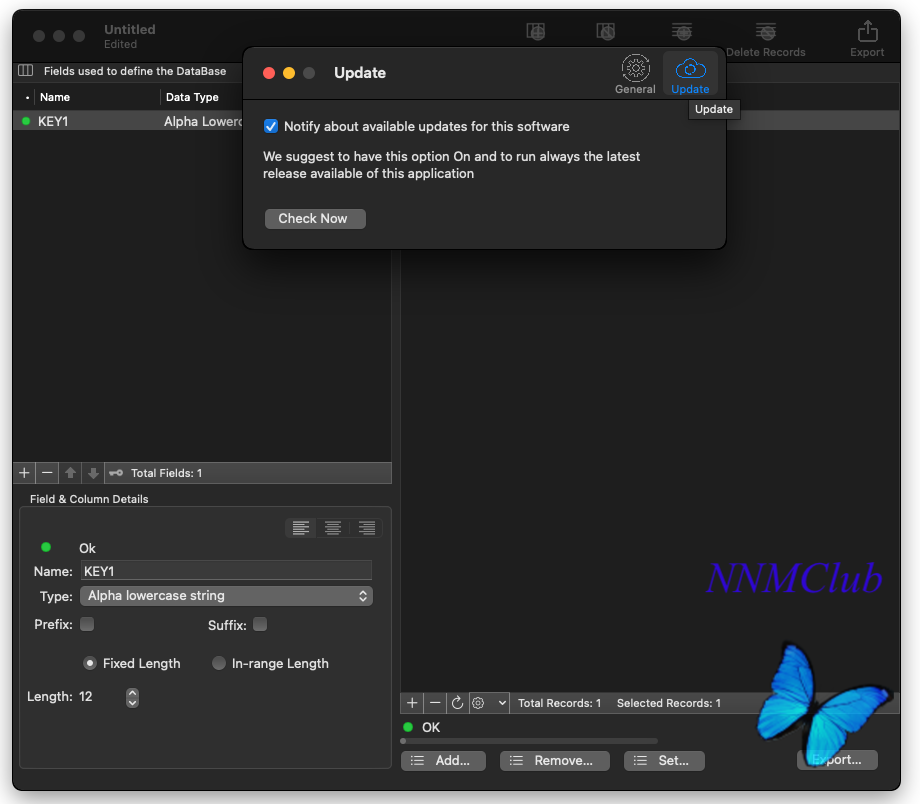Move field down with the down arrow
920x804 pixels.
tap(93, 473)
